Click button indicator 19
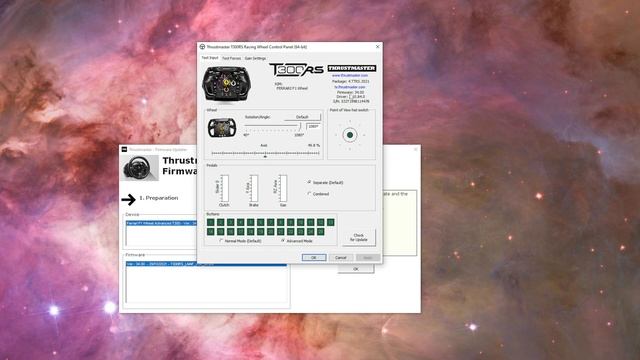 [x=260, y=231]
